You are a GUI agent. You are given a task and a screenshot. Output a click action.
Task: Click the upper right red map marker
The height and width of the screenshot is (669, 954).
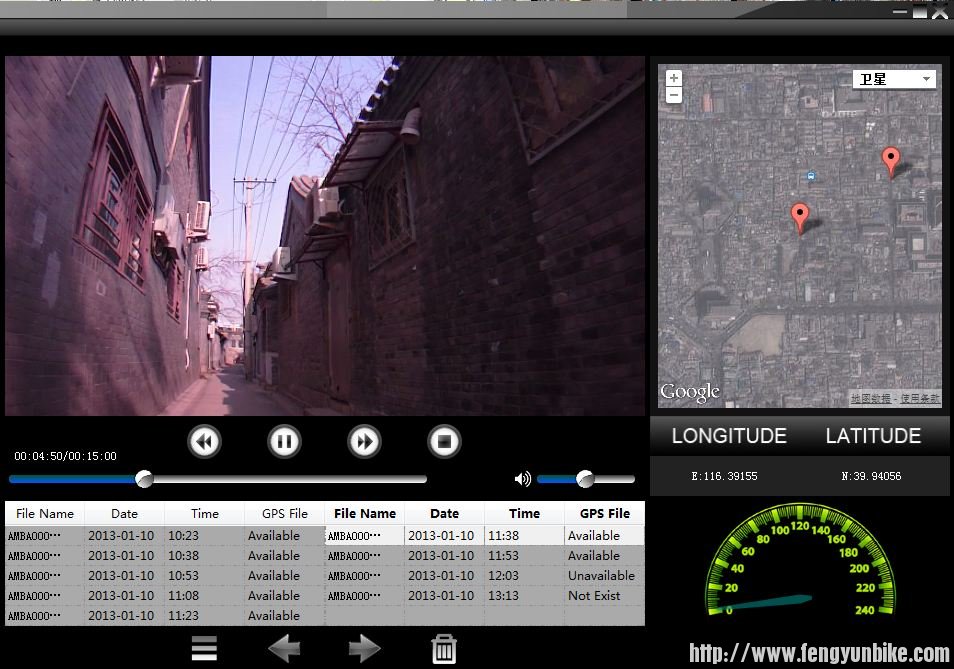tap(890, 160)
